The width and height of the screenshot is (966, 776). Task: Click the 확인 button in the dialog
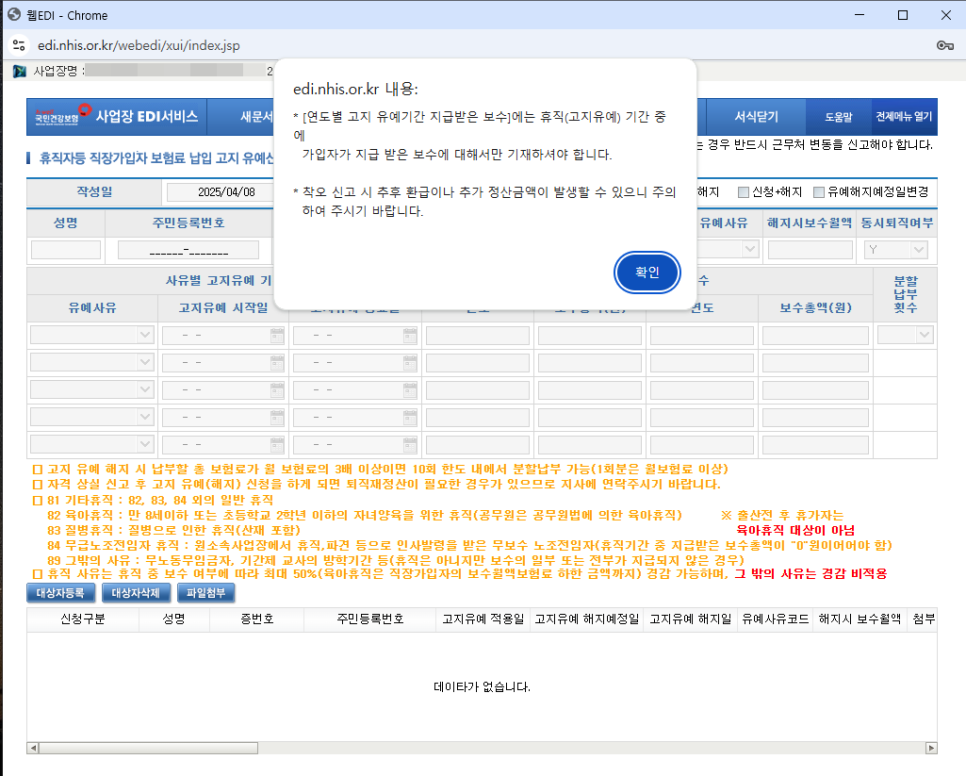[x=646, y=272]
